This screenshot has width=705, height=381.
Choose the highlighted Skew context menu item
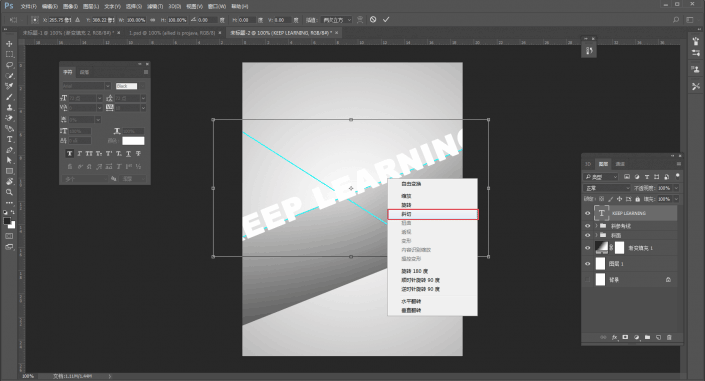pyautogui.click(x=433, y=214)
